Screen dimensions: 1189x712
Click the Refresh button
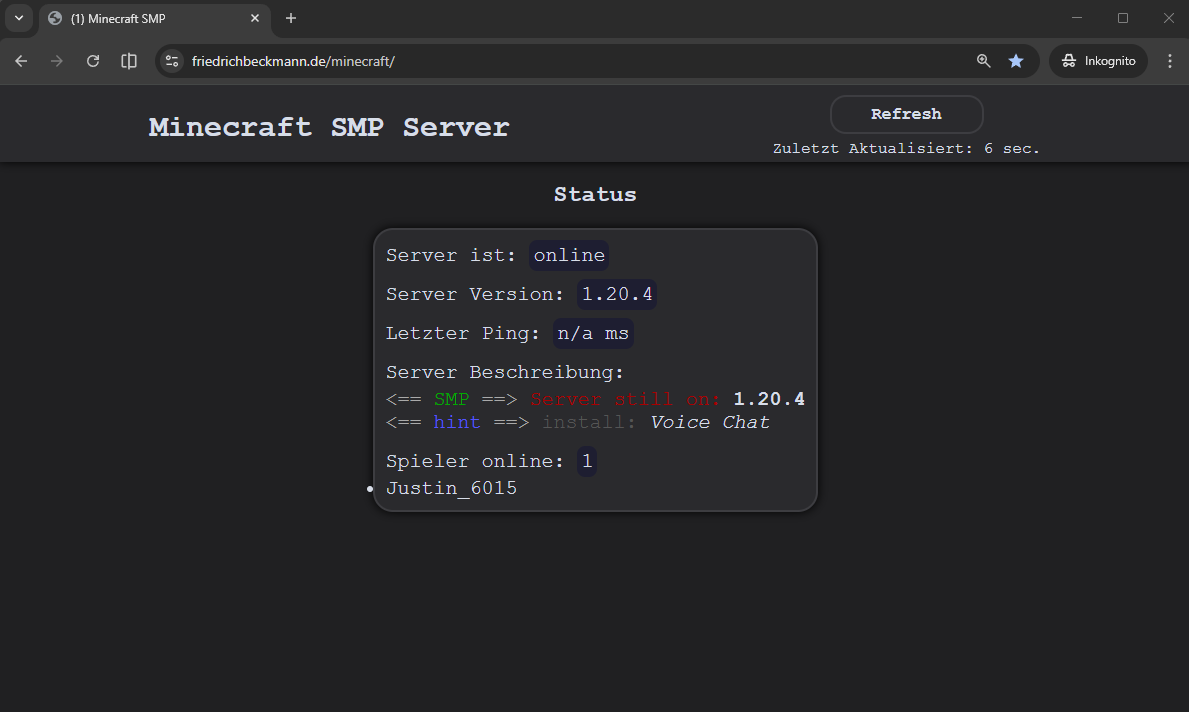tap(906, 114)
